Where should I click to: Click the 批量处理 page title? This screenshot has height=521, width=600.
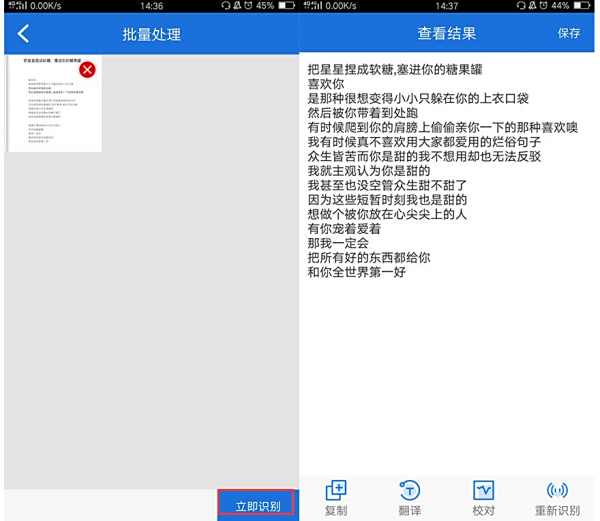point(151,34)
